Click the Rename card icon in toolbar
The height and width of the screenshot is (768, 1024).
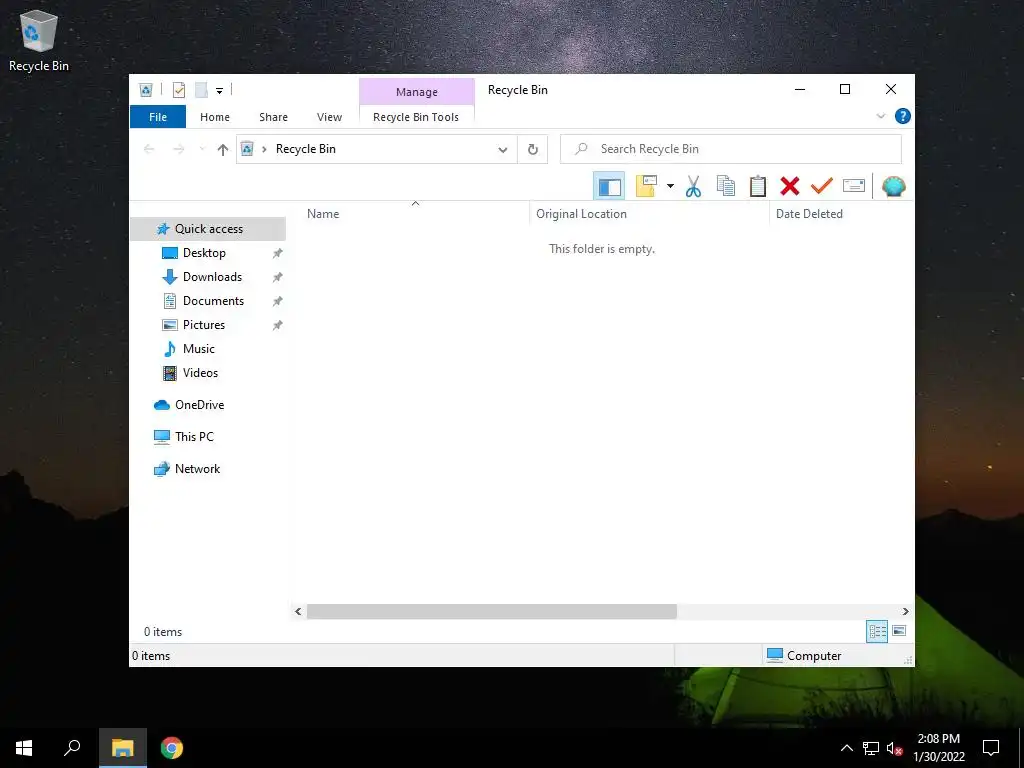(854, 186)
